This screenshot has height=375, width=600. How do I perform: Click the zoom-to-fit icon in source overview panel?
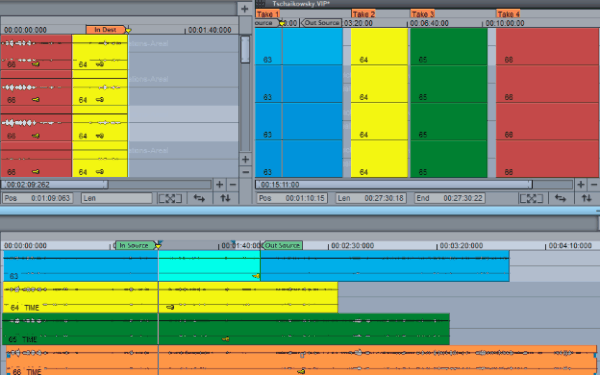[531, 198]
